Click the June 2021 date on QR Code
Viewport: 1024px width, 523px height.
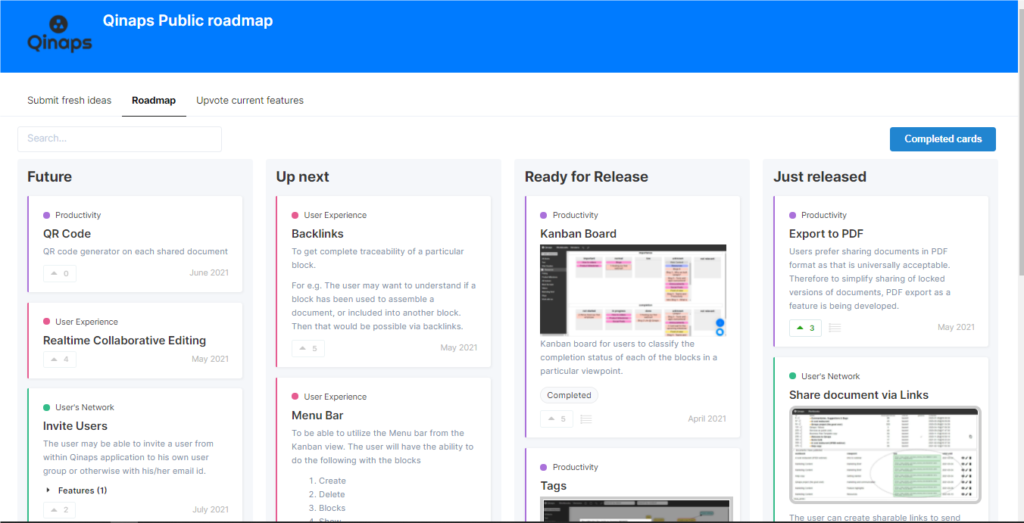(x=209, y=273)
